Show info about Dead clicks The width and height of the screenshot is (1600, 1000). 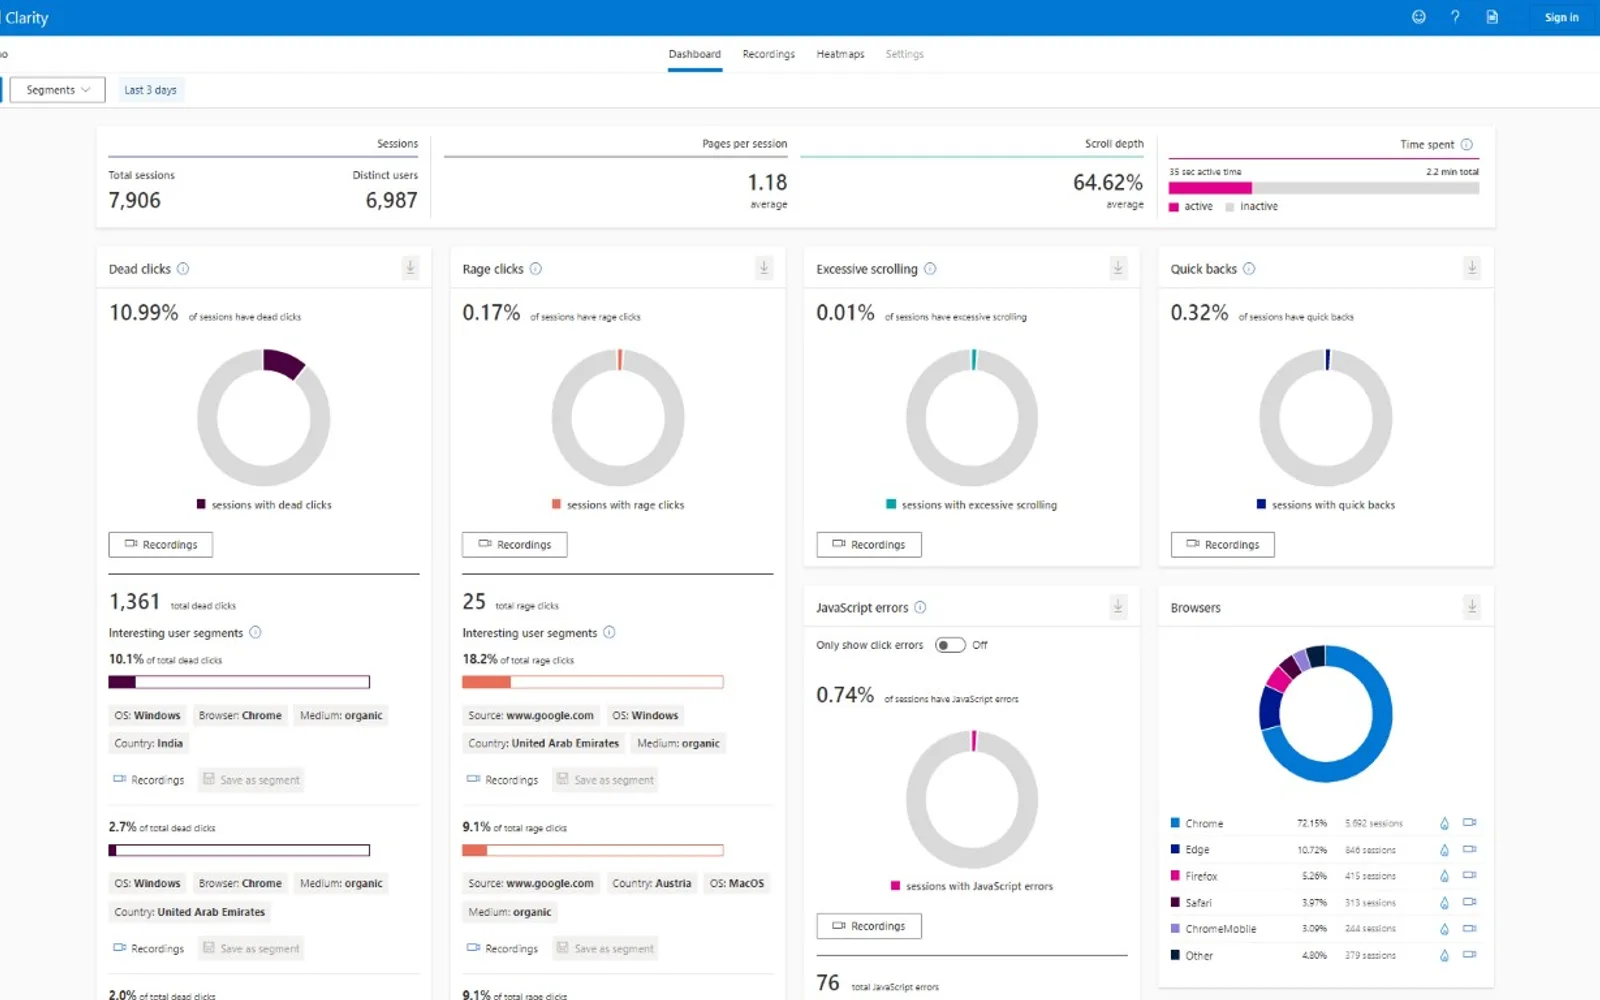click(x=183, y=269)
